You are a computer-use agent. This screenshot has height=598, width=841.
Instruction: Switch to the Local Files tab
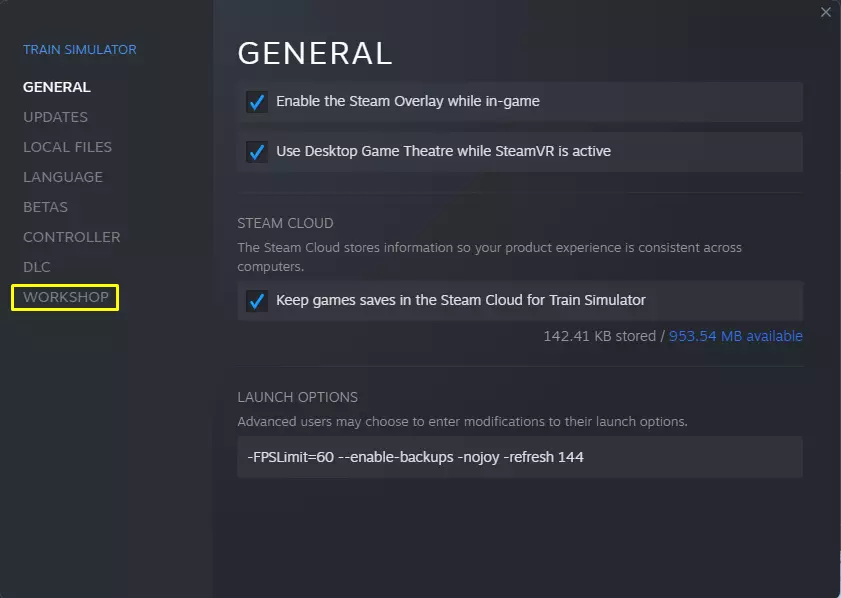[67, 147]
